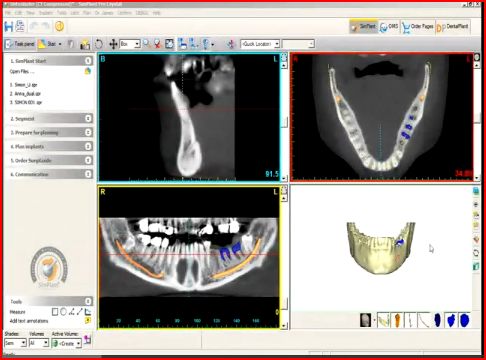
Task: Click the zoom magnifier icon
Action: point(146,44)
